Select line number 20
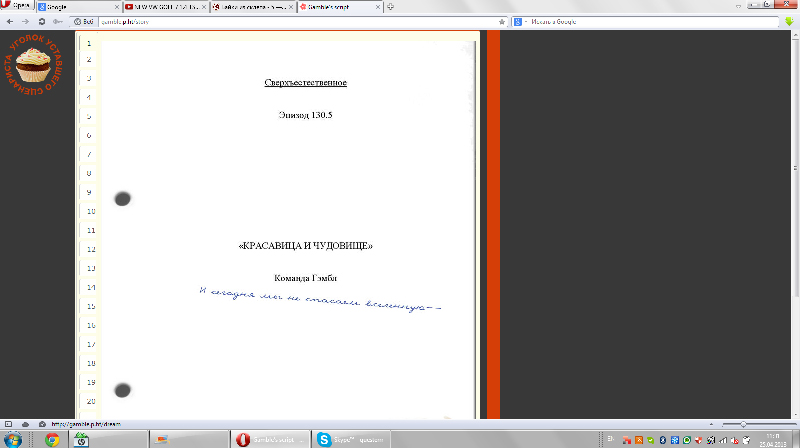This screenshot has height=448, width=800. [x=91, y=401]
